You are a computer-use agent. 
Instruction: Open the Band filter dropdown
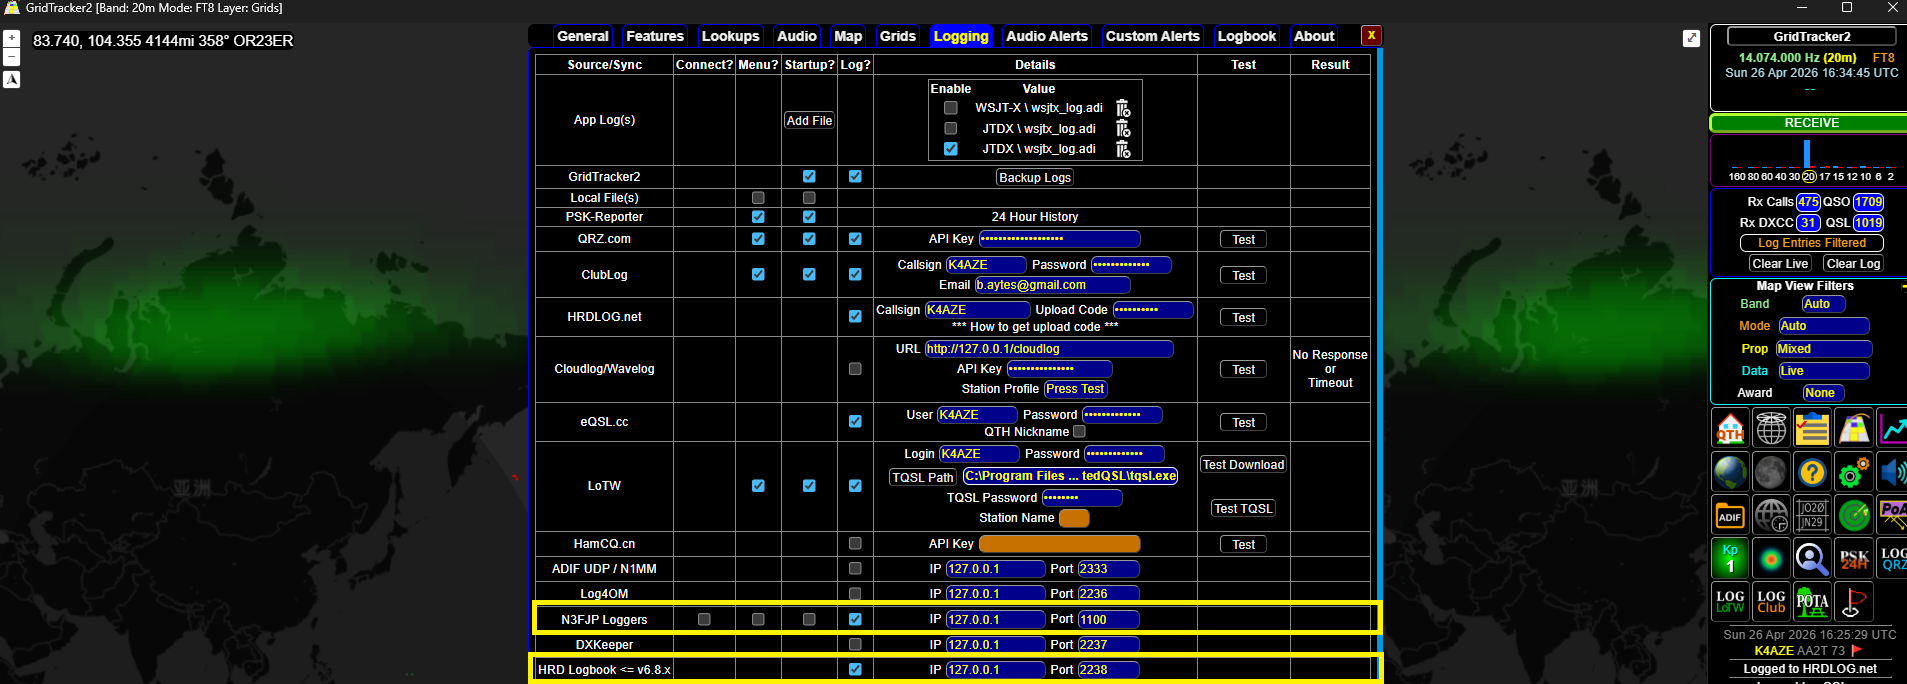click(1823, 304)
